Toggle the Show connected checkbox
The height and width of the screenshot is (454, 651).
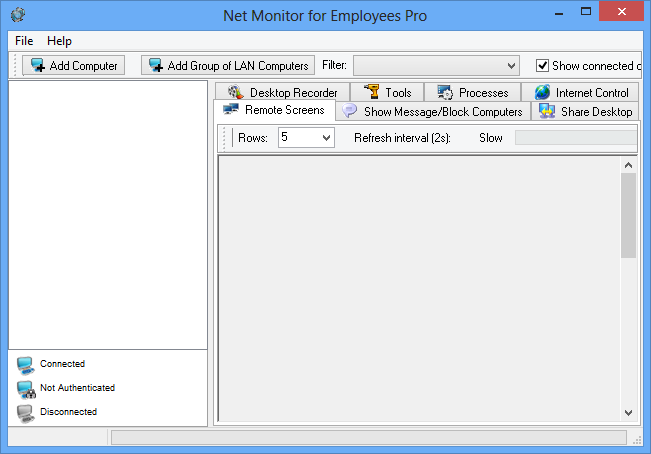point(542,66)
